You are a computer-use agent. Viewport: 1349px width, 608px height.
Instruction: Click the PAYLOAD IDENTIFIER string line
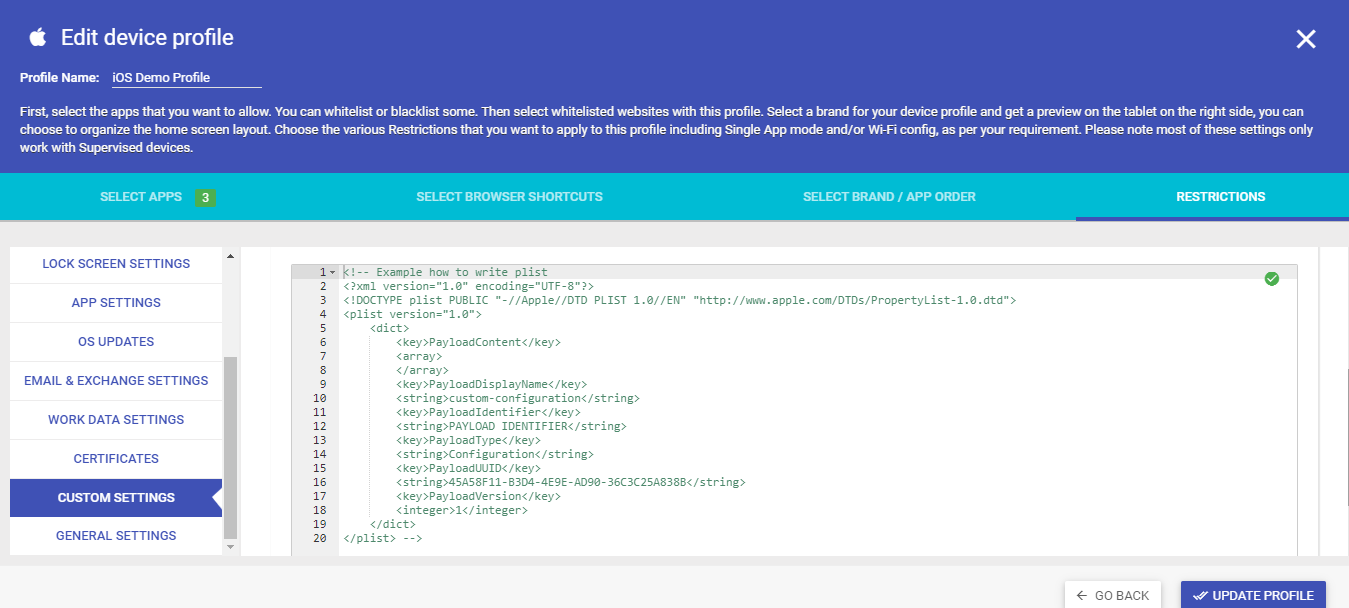coord(511,426)
